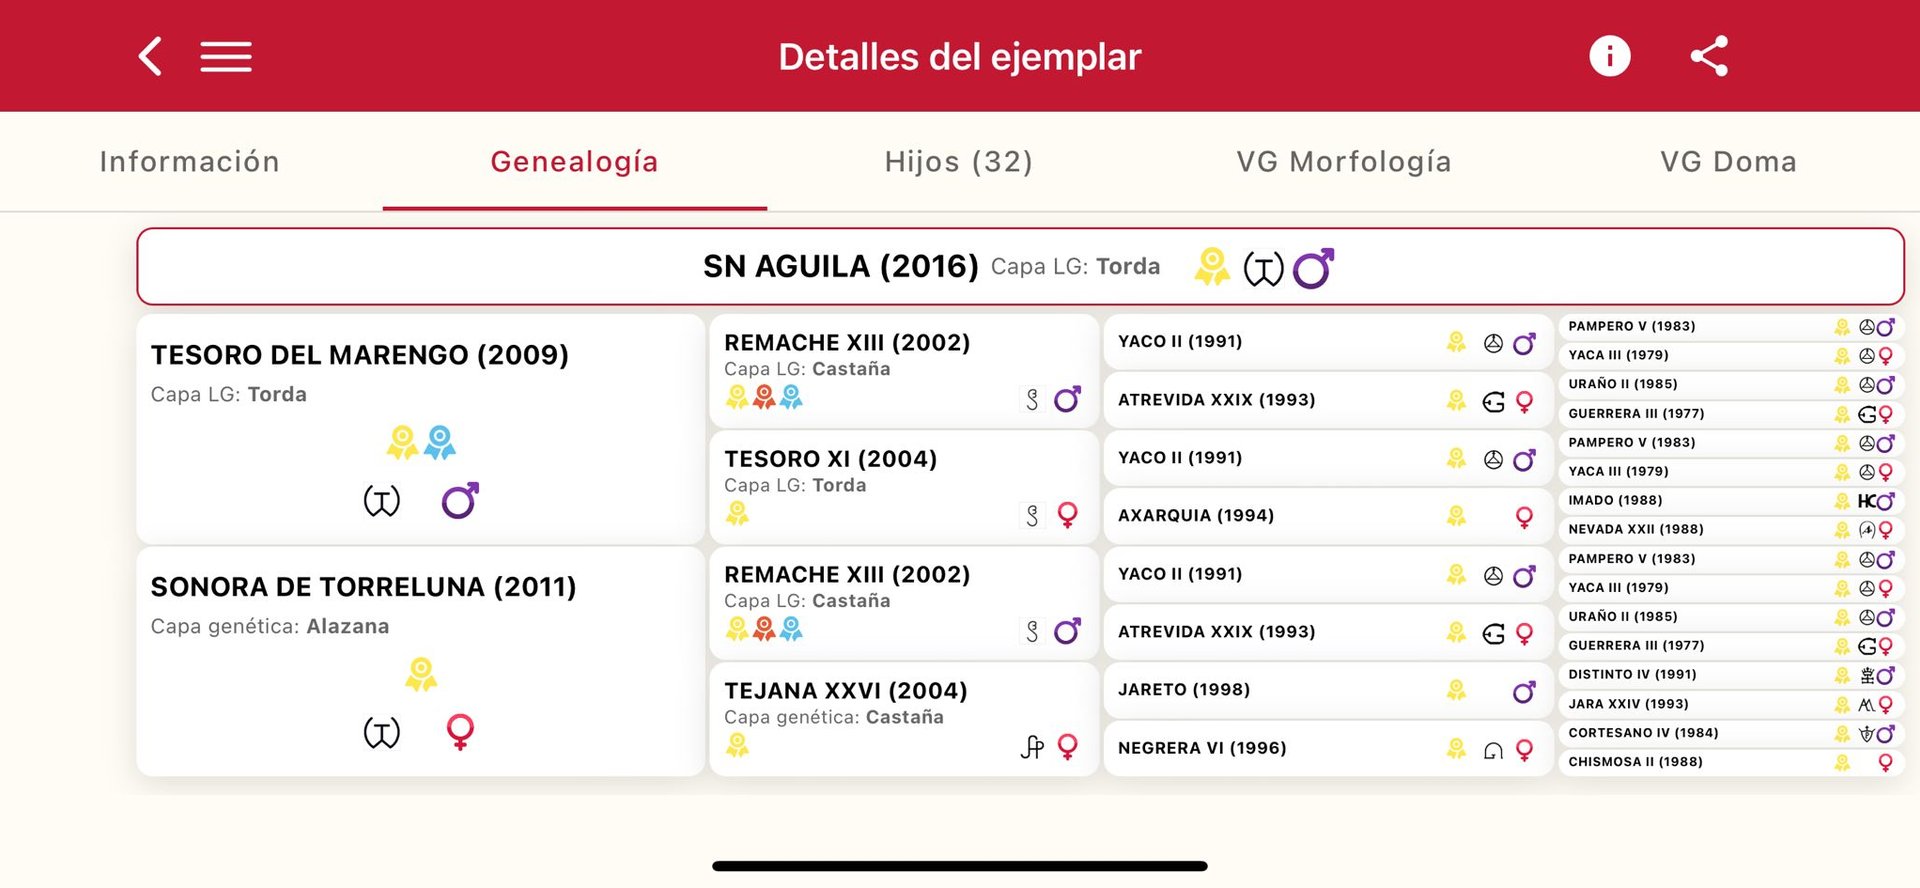Switch to the VG Morfología tab

[1343, 162]
